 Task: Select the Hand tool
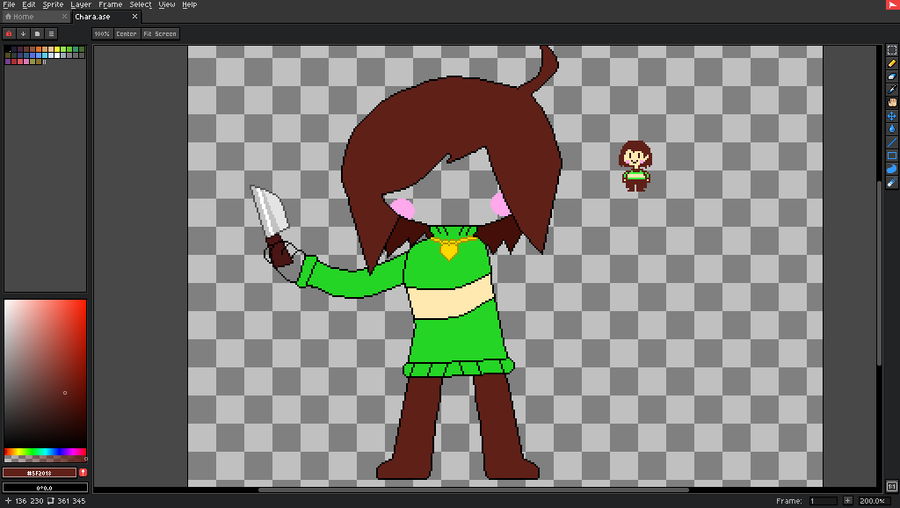tap(891, 103)
